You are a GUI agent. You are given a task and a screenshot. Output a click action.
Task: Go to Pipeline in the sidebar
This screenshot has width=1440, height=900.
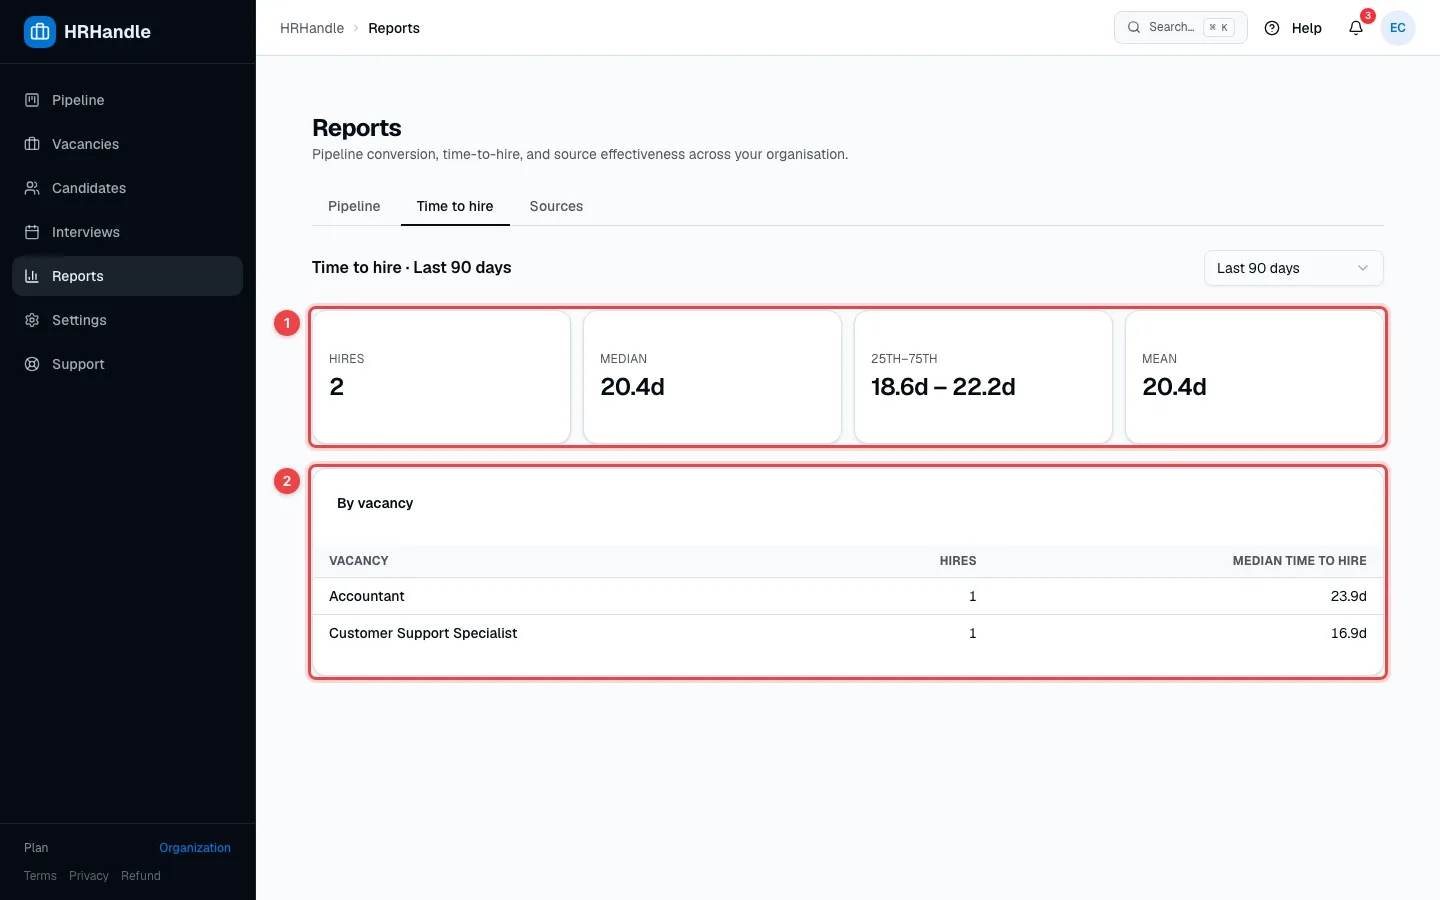click(x=127, y=100)
